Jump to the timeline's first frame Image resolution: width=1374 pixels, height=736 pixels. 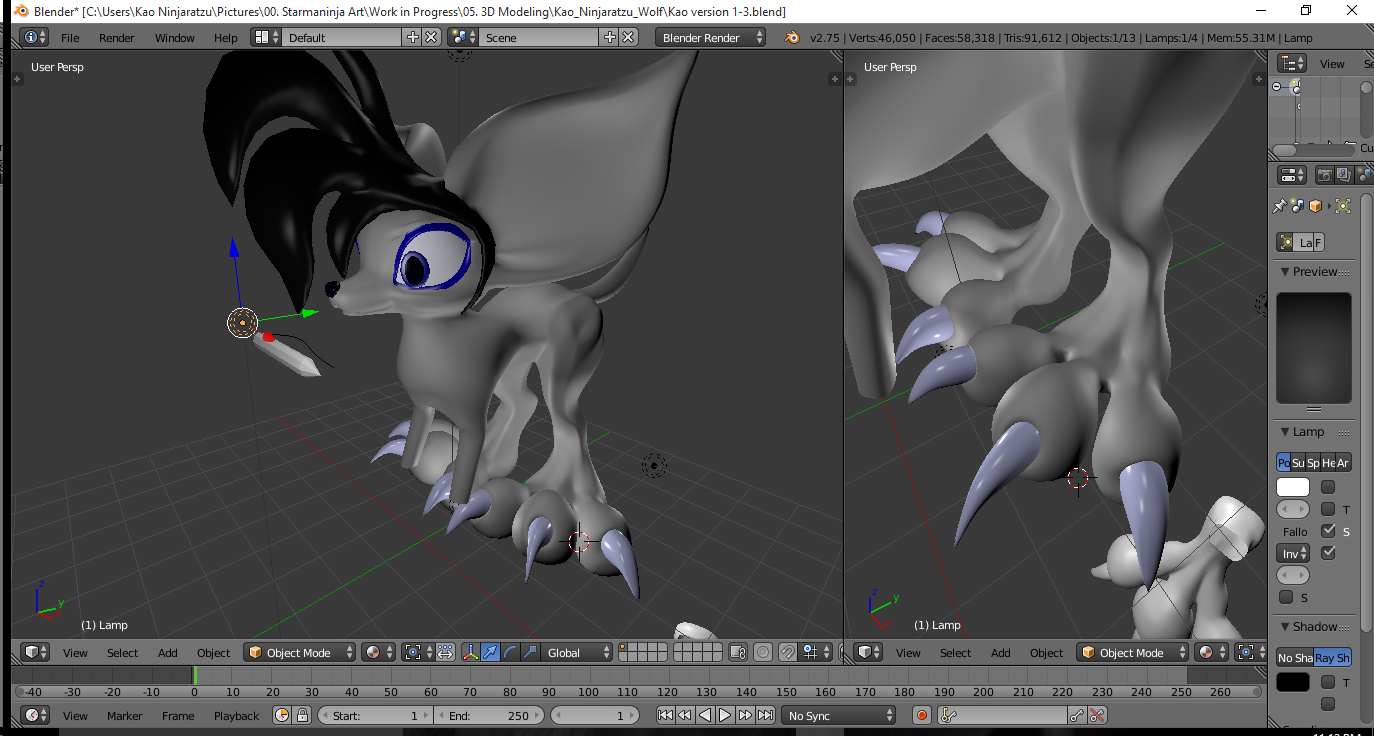[x=665, y=716]
